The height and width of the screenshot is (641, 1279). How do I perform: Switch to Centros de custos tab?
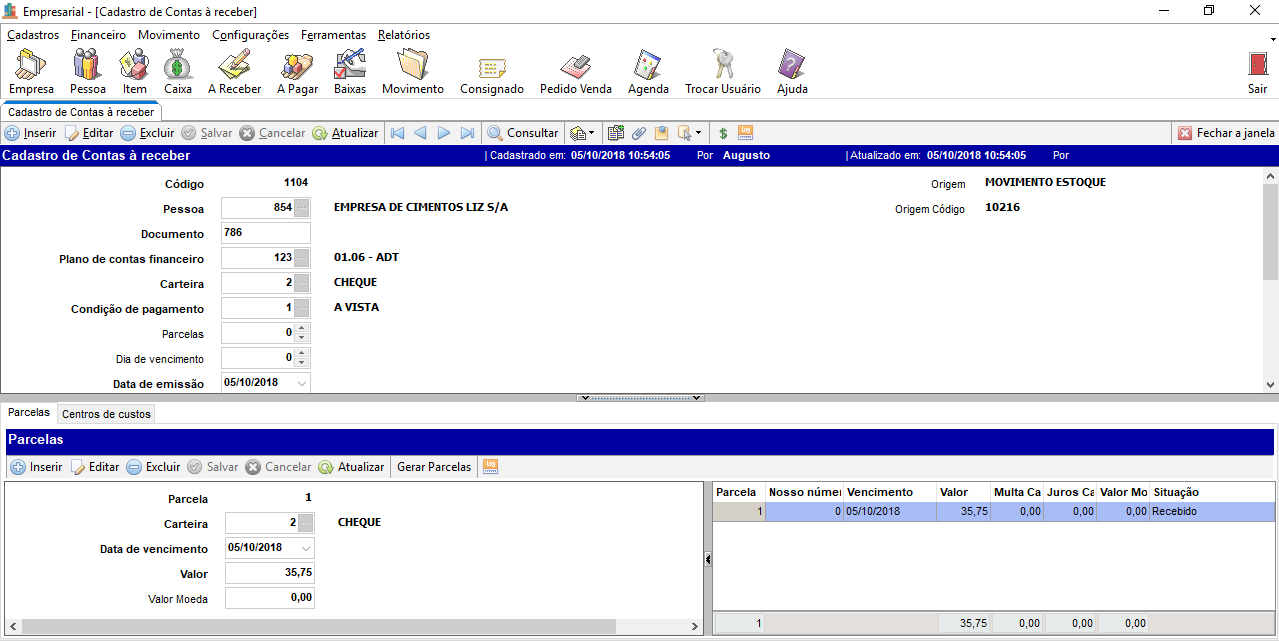106,413
